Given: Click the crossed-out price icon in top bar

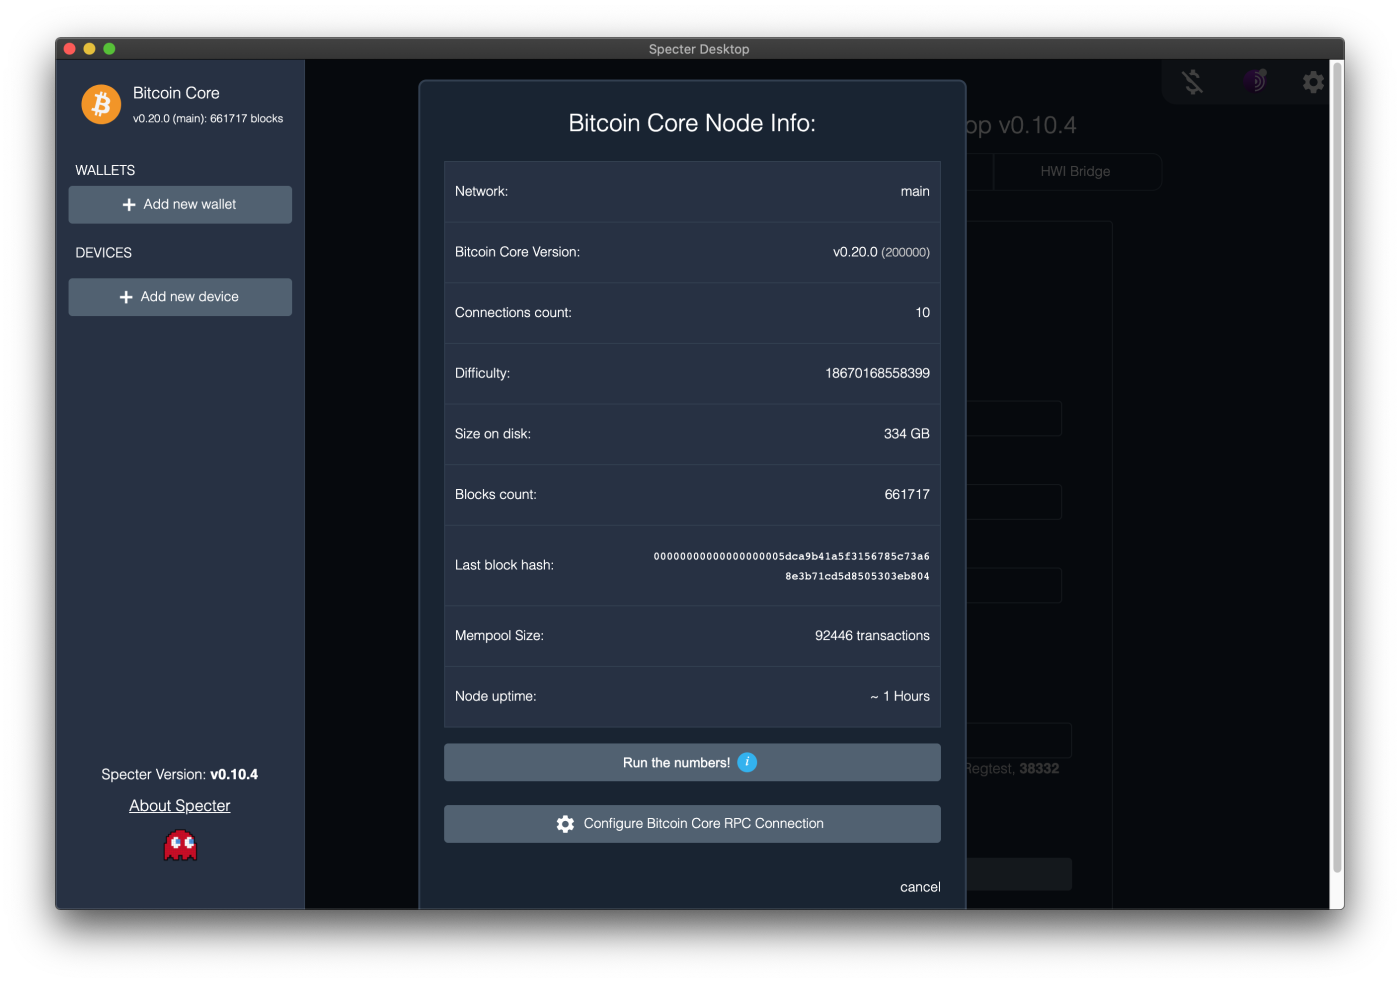Looking at the screenshot, I should pyautogui.click(x=1192, y=82).
